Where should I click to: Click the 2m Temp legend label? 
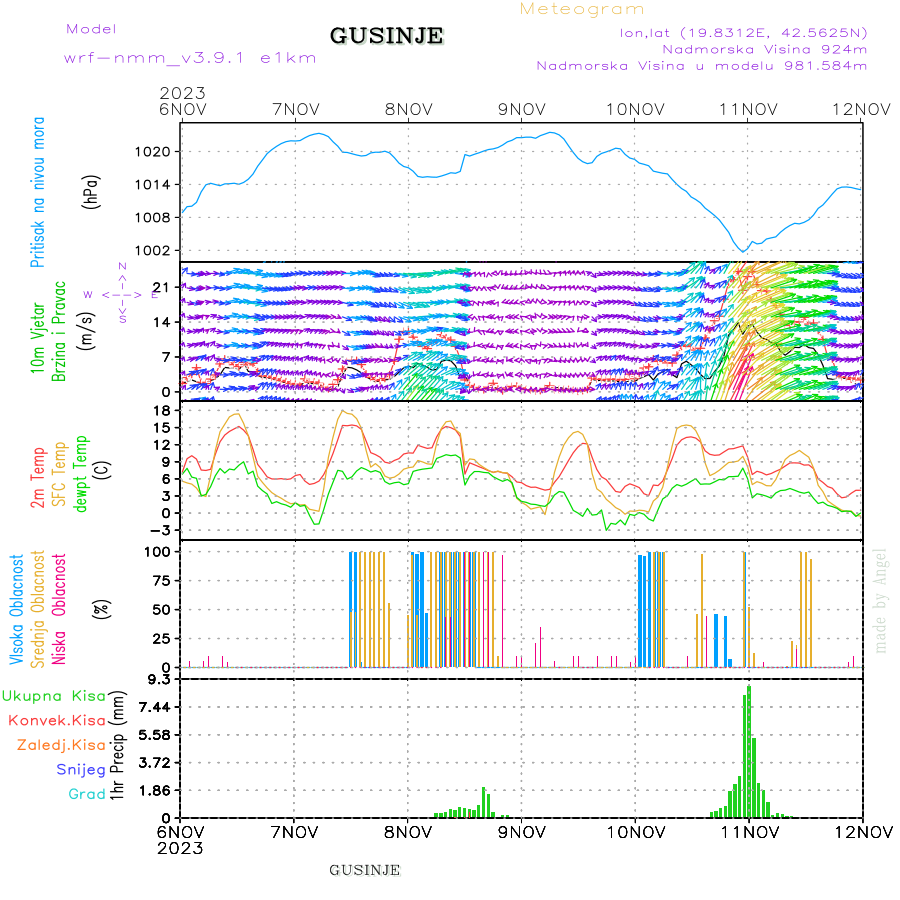coord(37,478)
